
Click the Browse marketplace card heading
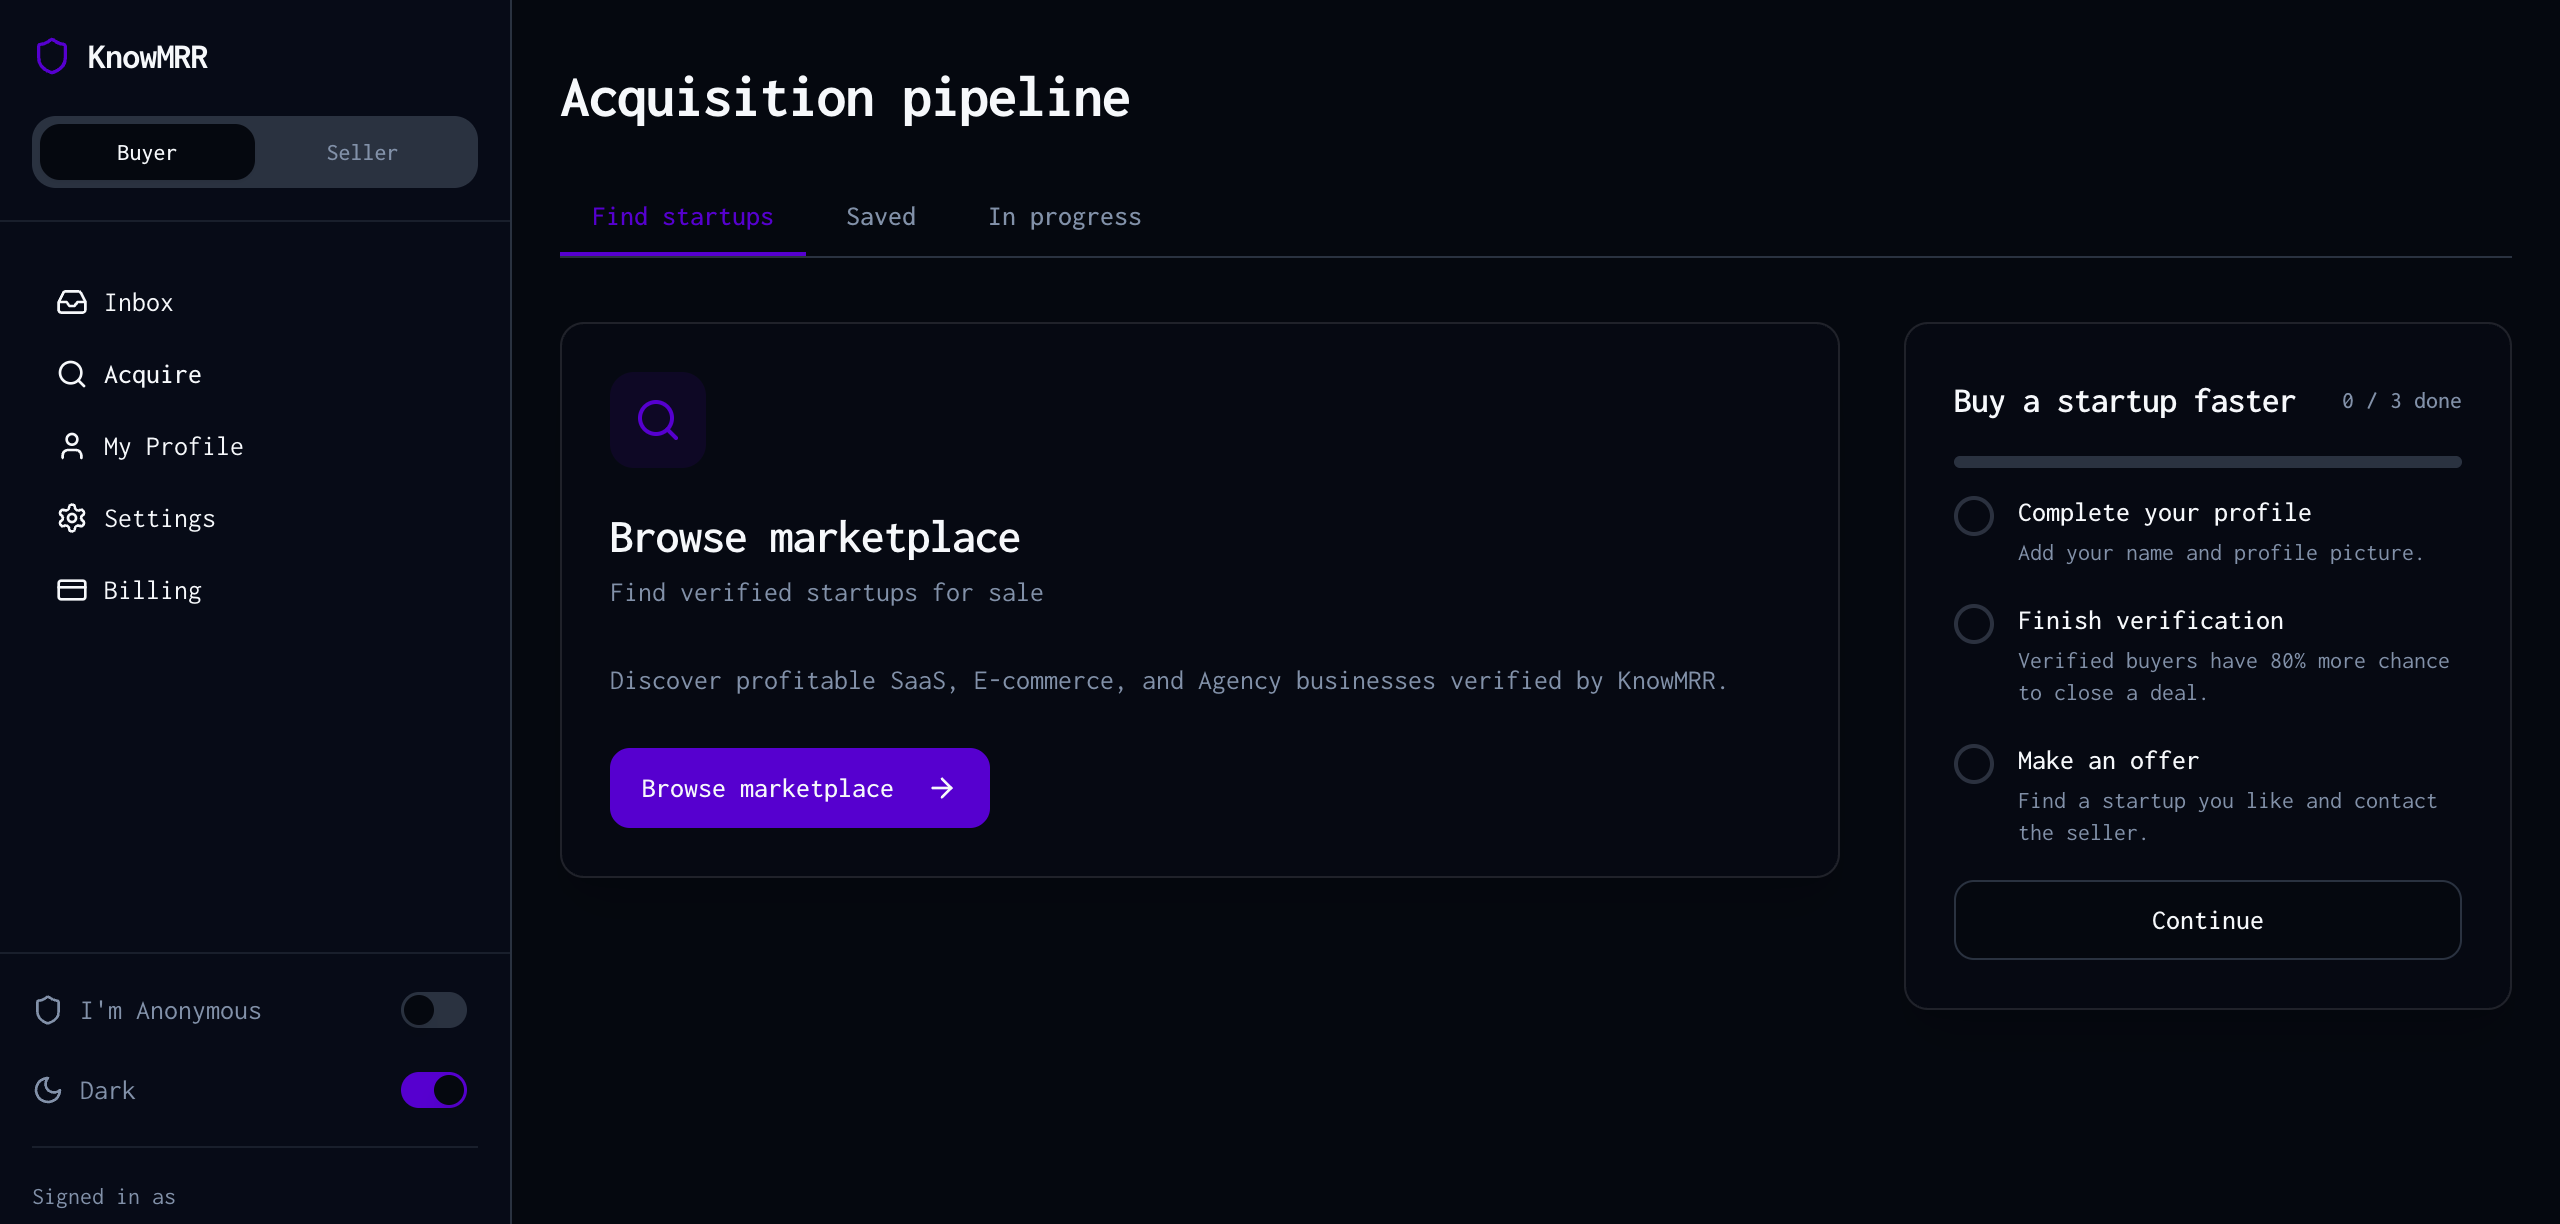point(815,538)
